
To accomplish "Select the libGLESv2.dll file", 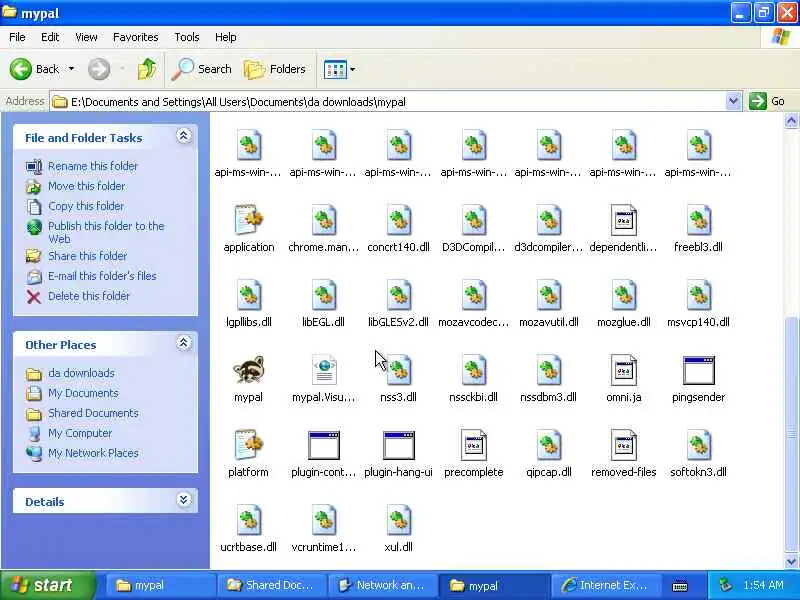I will point(398,295).
